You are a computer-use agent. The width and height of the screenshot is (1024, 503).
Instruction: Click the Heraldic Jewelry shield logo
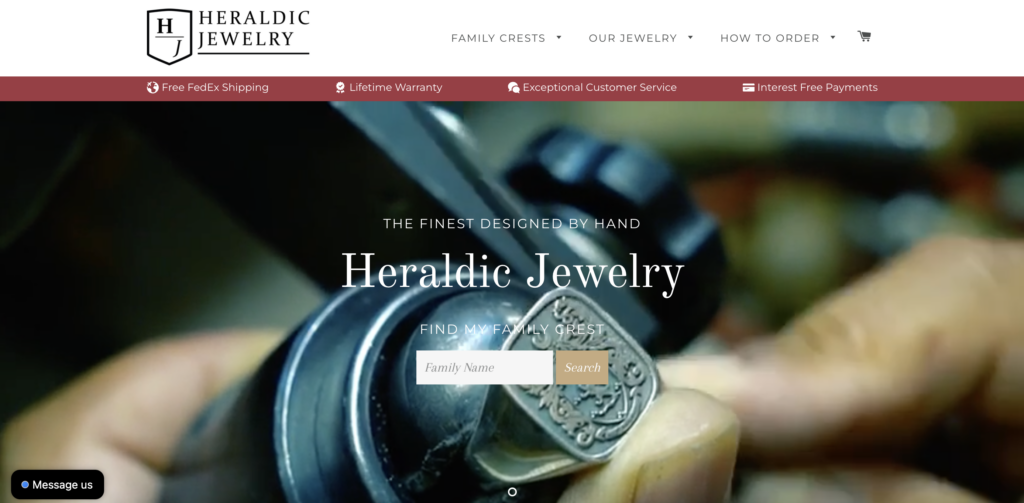point(169,37)
